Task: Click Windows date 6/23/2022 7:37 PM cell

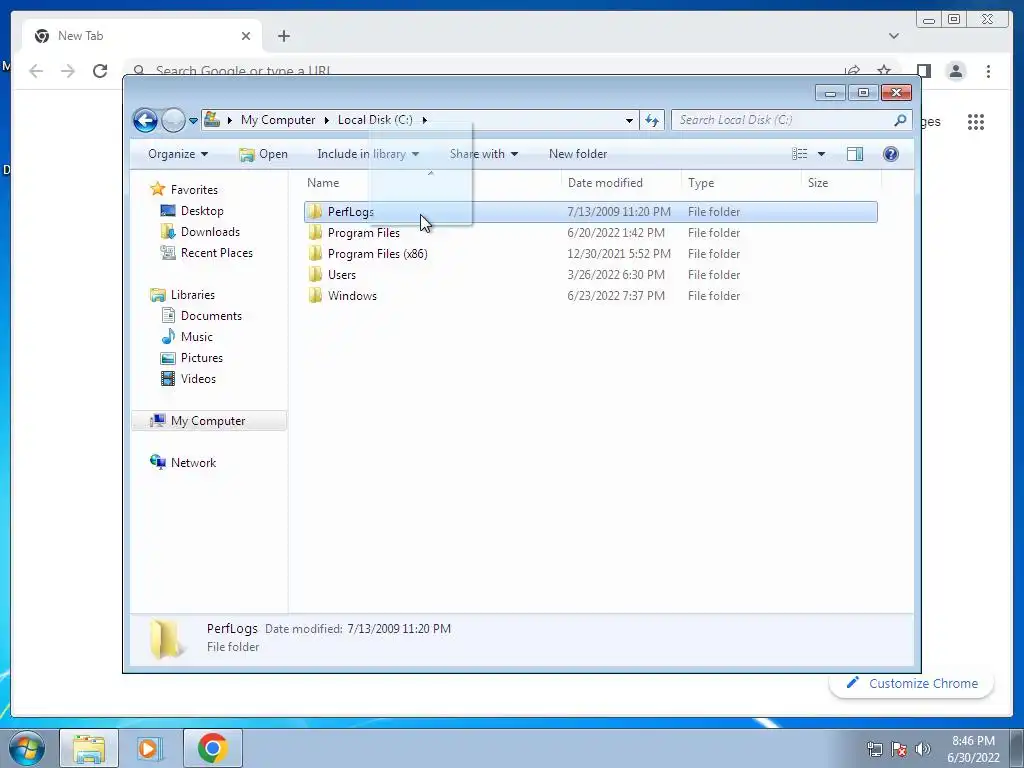Action: [616, 296]
